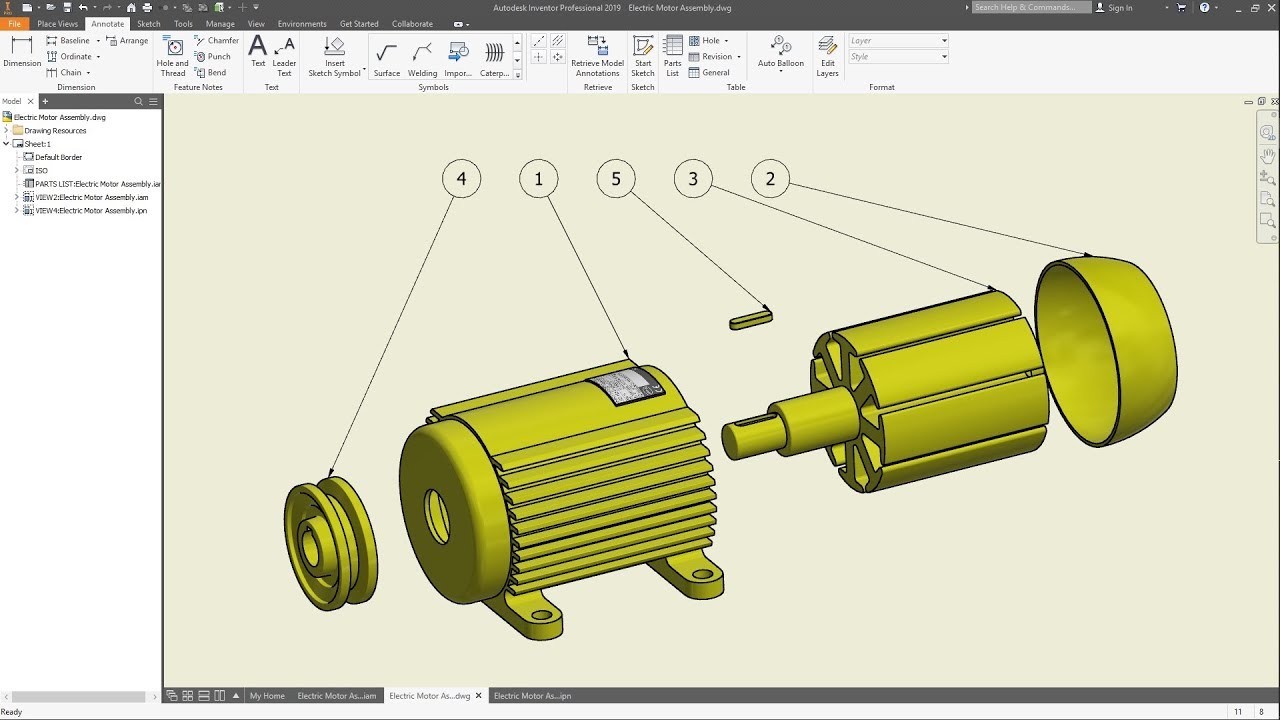Open the Hole and Thread annotation tool
Viewport: 1280px width, 720px height.
click(x=172, y=56)
